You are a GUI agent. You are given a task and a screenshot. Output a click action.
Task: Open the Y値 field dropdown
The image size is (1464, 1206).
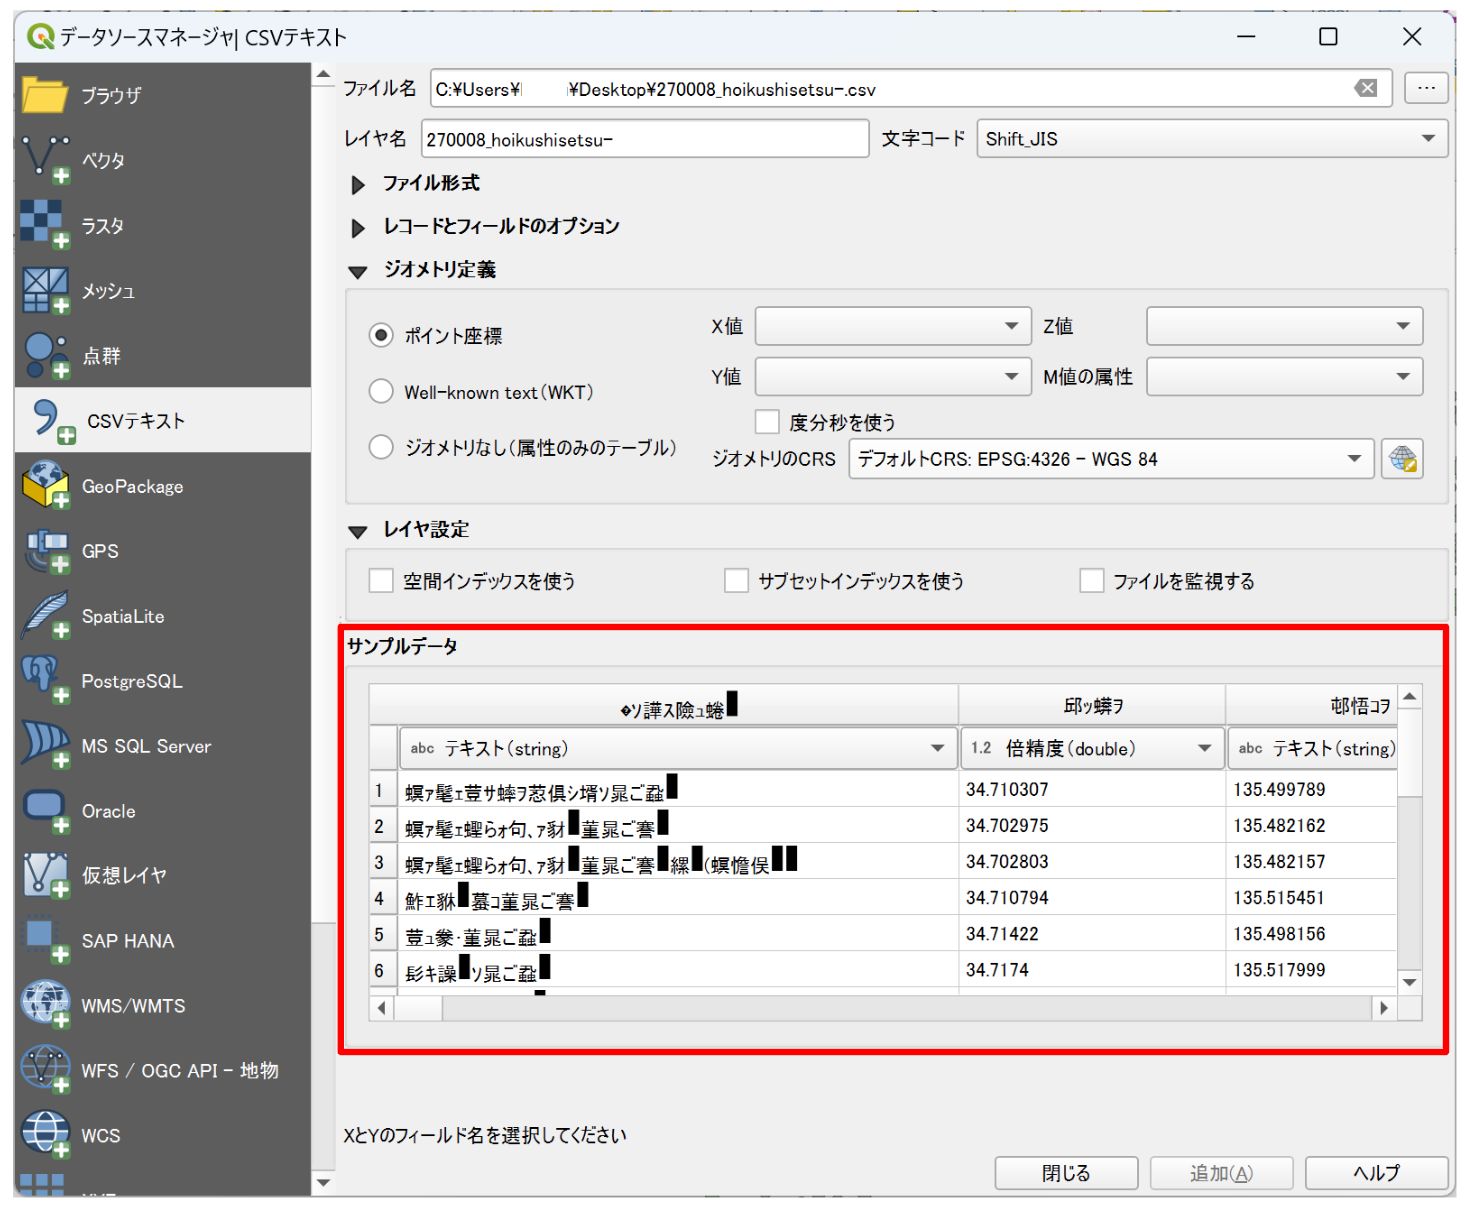point(893,377)
